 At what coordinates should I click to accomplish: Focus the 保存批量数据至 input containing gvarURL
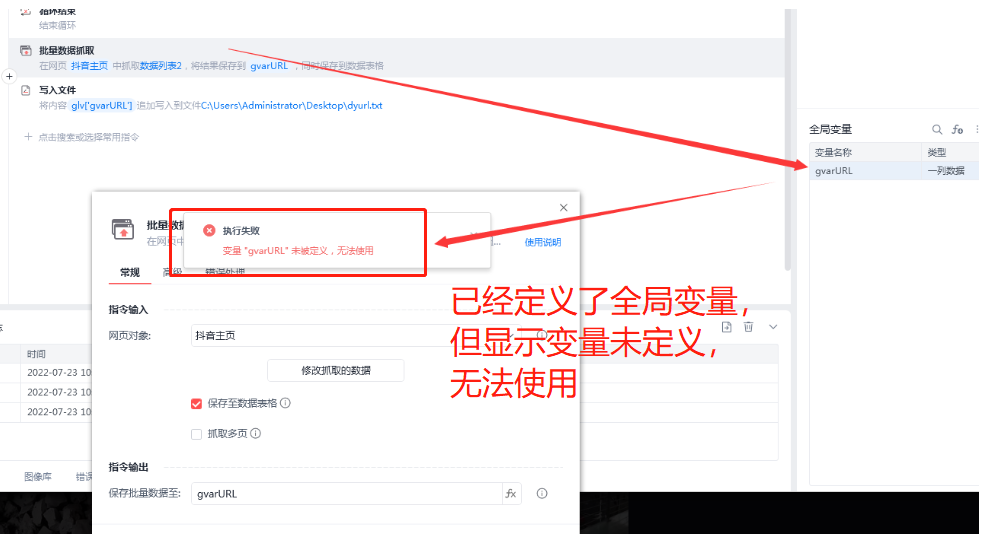(x=348, y=494)
